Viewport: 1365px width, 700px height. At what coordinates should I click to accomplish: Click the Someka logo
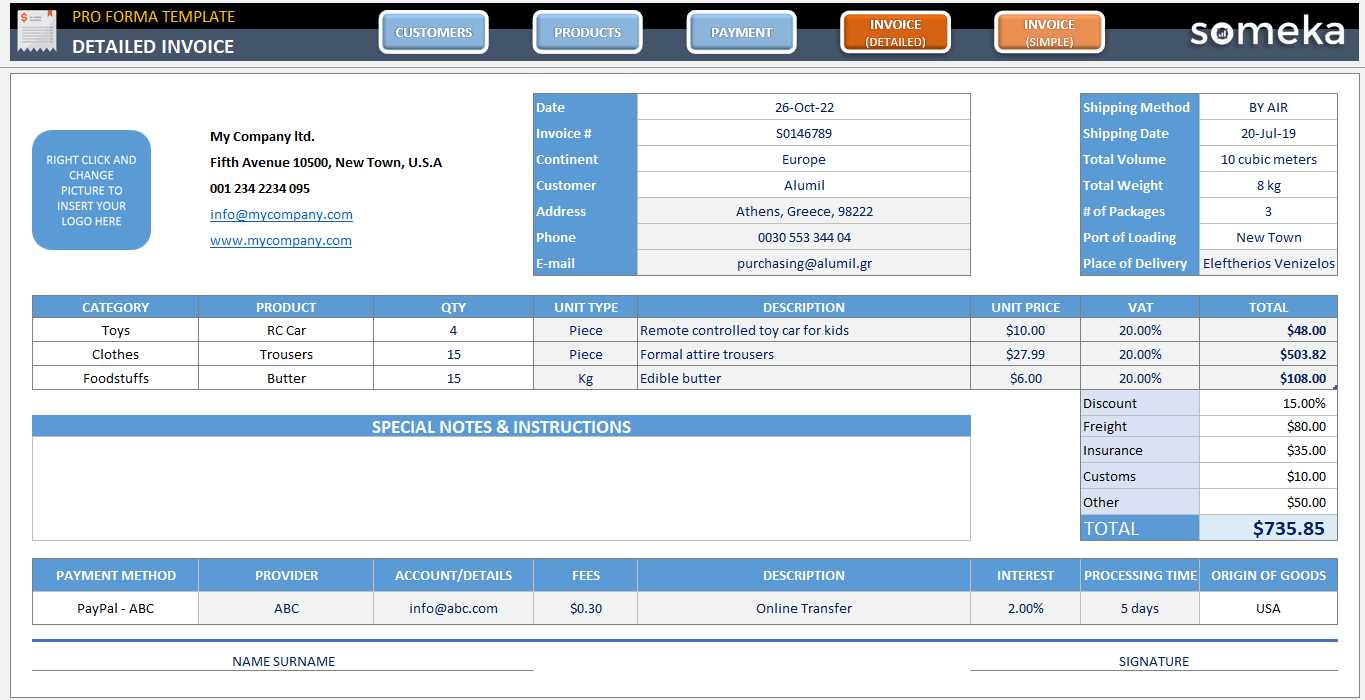(1267, 32)
